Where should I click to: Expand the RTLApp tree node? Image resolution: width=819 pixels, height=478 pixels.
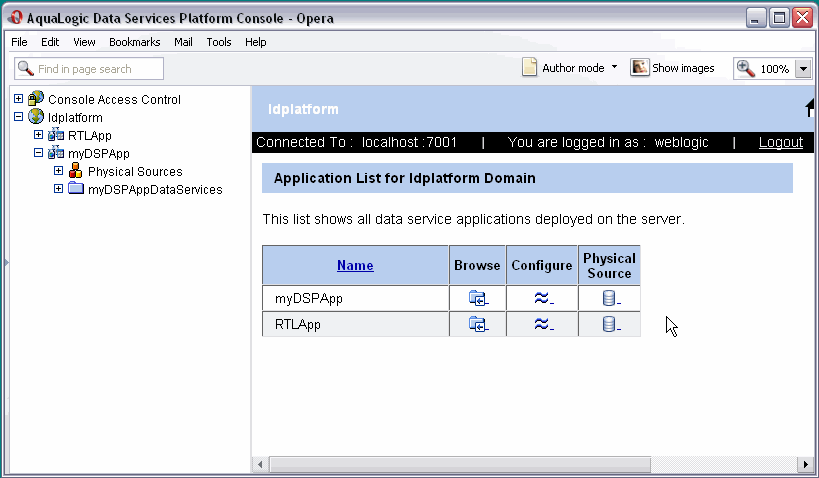point(38,135)
